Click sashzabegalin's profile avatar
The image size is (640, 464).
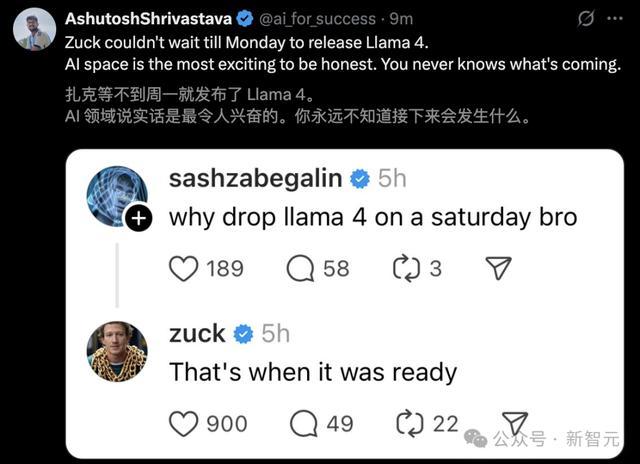tap(116, 195)
